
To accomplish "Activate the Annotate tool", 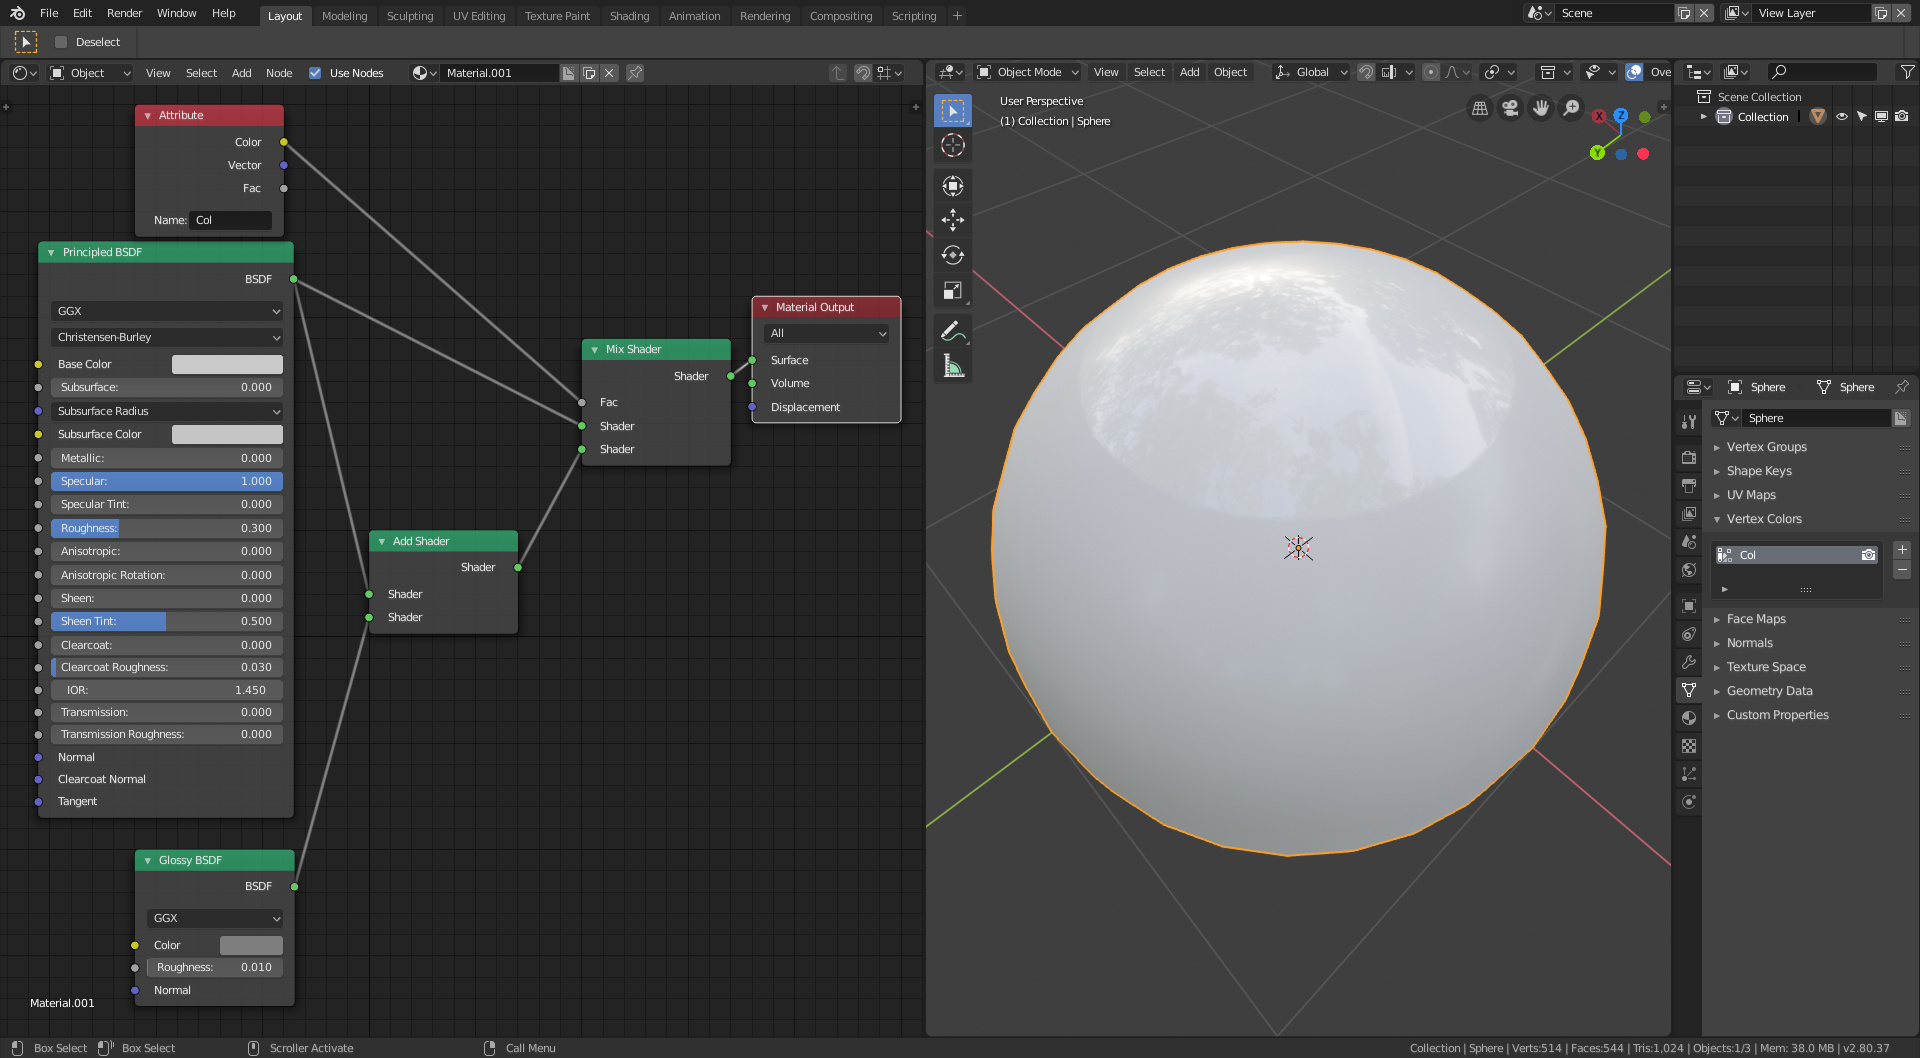I will pyautogui.click(x=953, y=330).
